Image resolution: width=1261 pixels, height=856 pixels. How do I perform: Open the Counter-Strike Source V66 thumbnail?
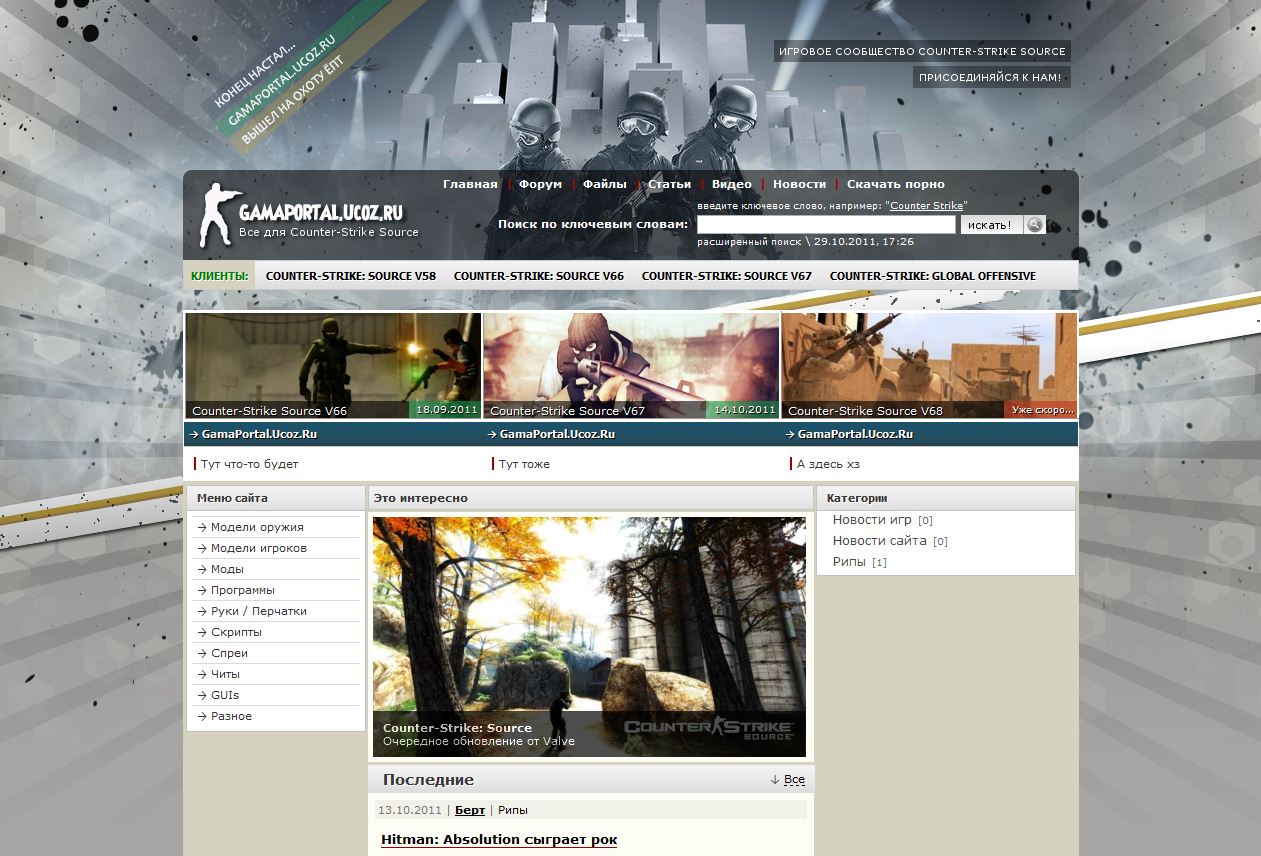pyautogui.click(x=333, y=365)
